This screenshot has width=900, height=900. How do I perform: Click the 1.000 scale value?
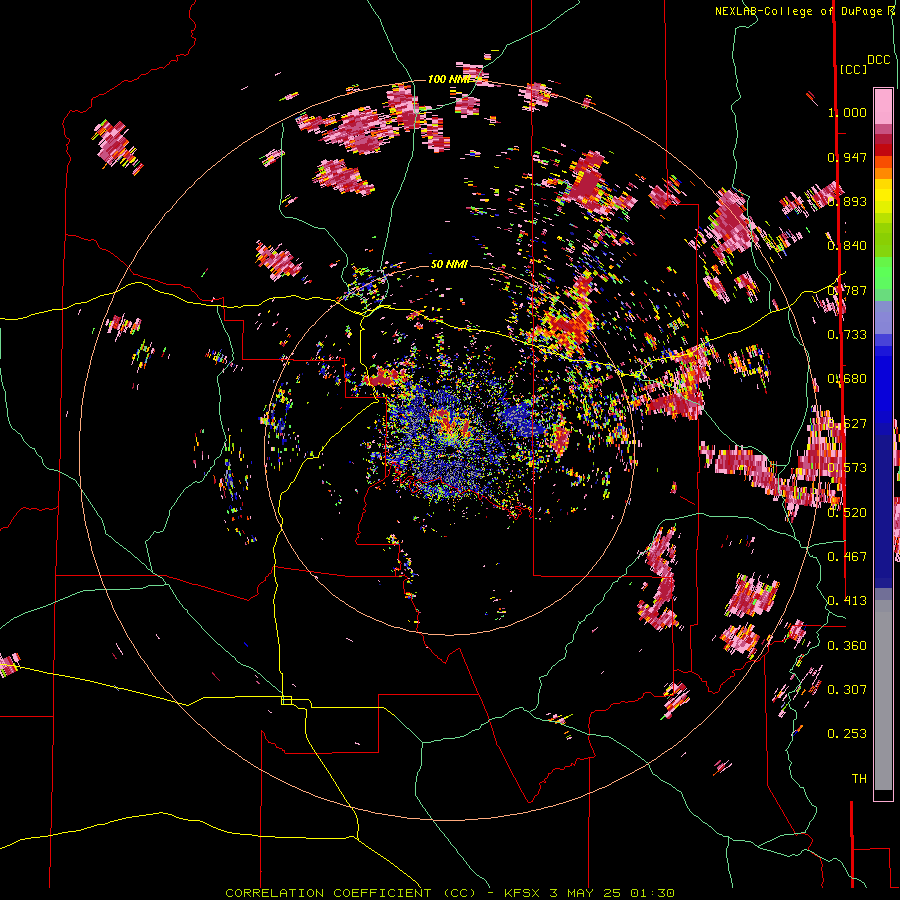click(x=847, y=112)
